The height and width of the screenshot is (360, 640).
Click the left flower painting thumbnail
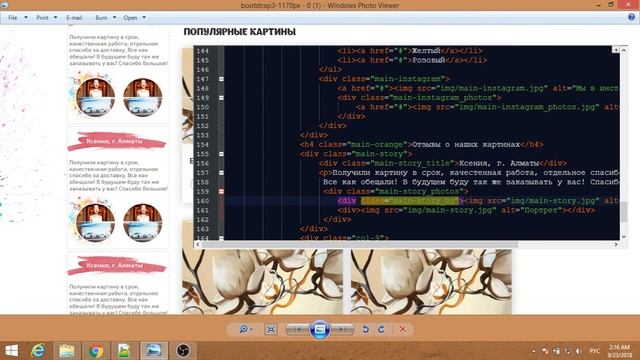point(262,282)
